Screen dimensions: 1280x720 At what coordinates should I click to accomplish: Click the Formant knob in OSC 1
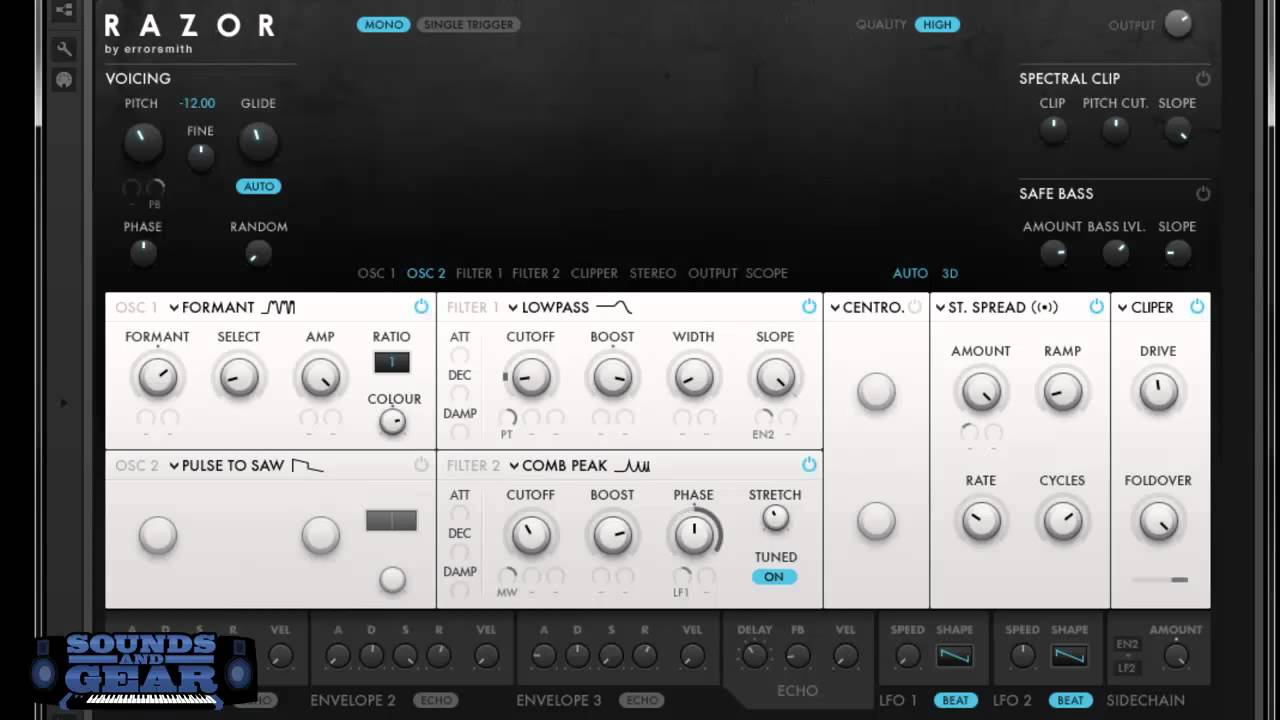(x=157, y=377)
